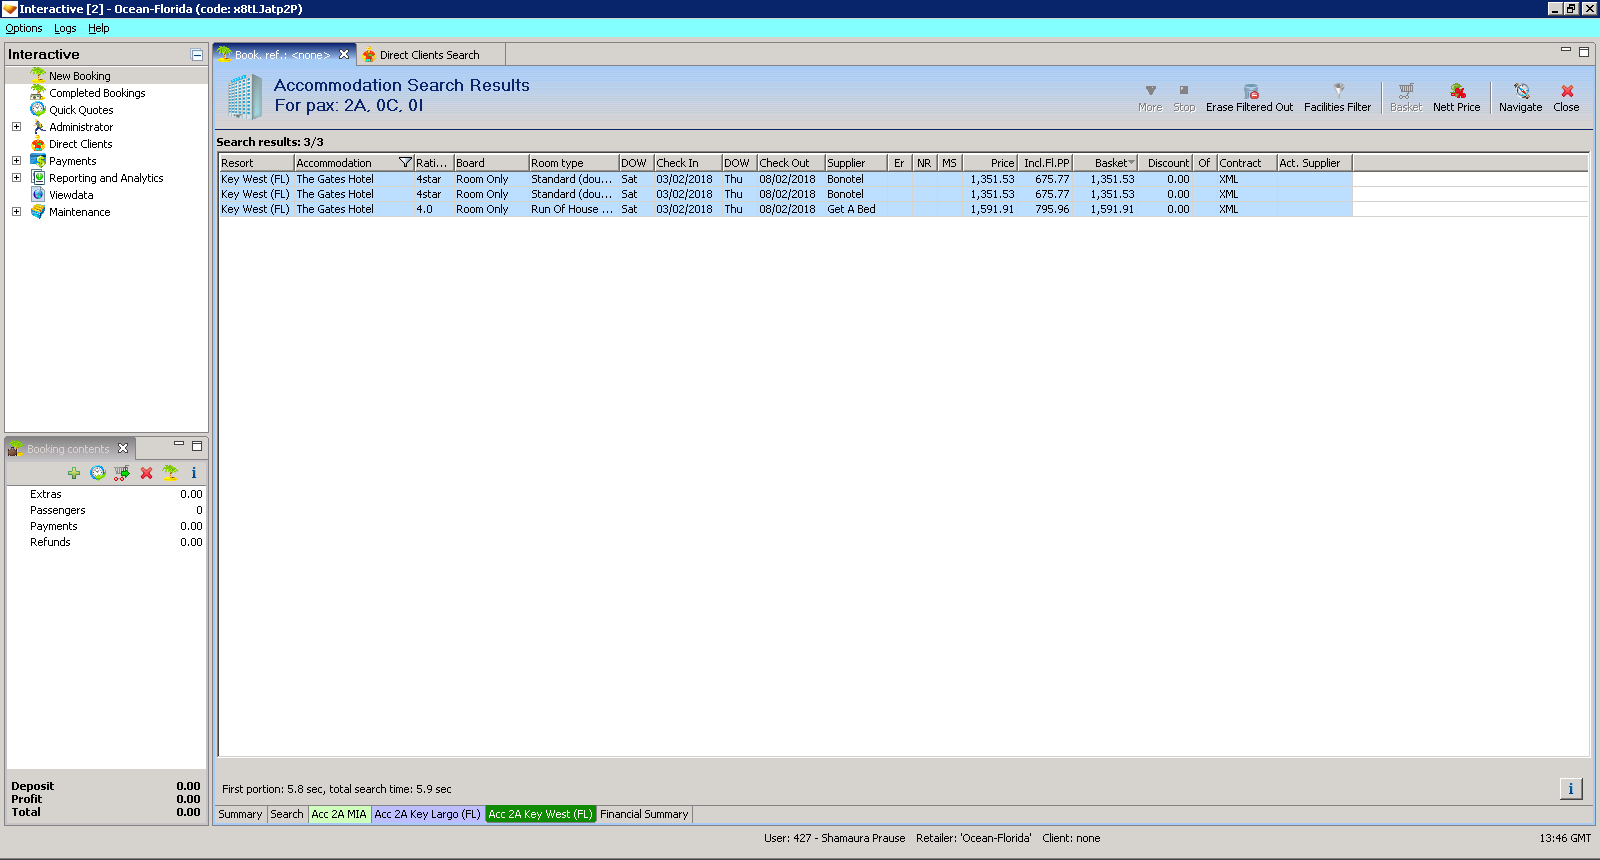This screenshot has width=1600, height=860.
Task: Minimize the search results editor area
Action: click(1566, 50)
